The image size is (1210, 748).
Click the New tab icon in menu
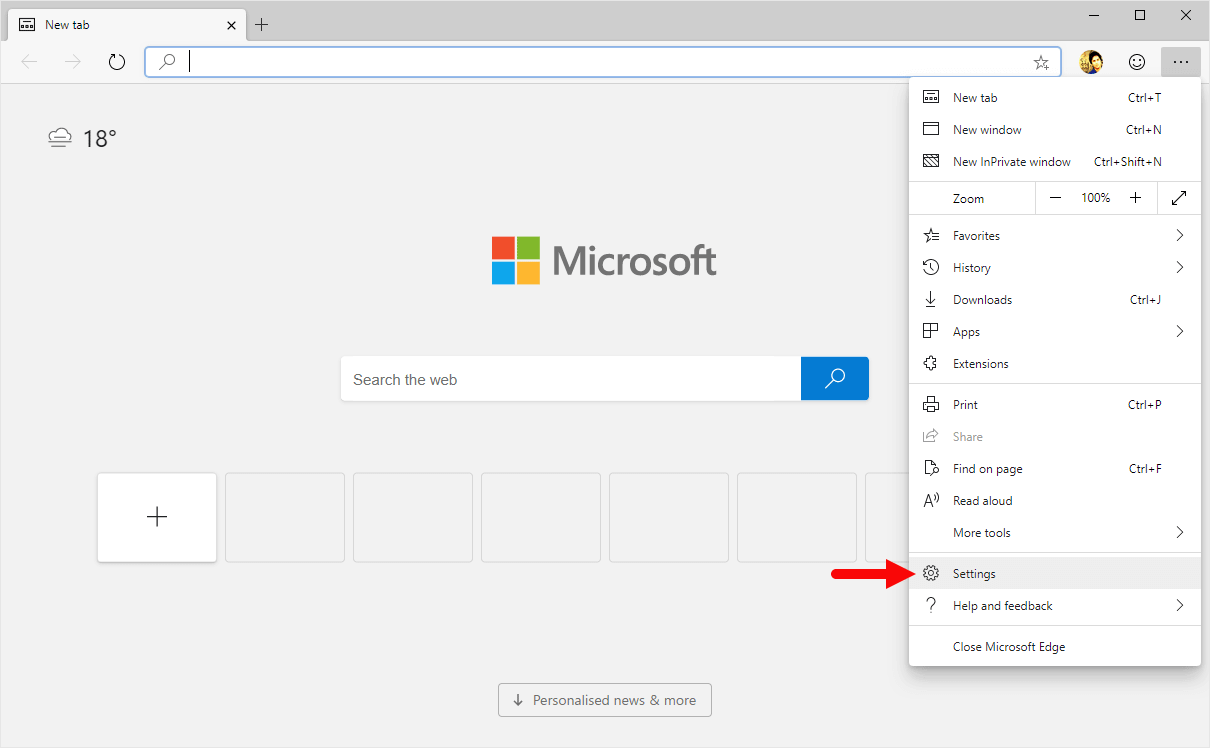931,97
